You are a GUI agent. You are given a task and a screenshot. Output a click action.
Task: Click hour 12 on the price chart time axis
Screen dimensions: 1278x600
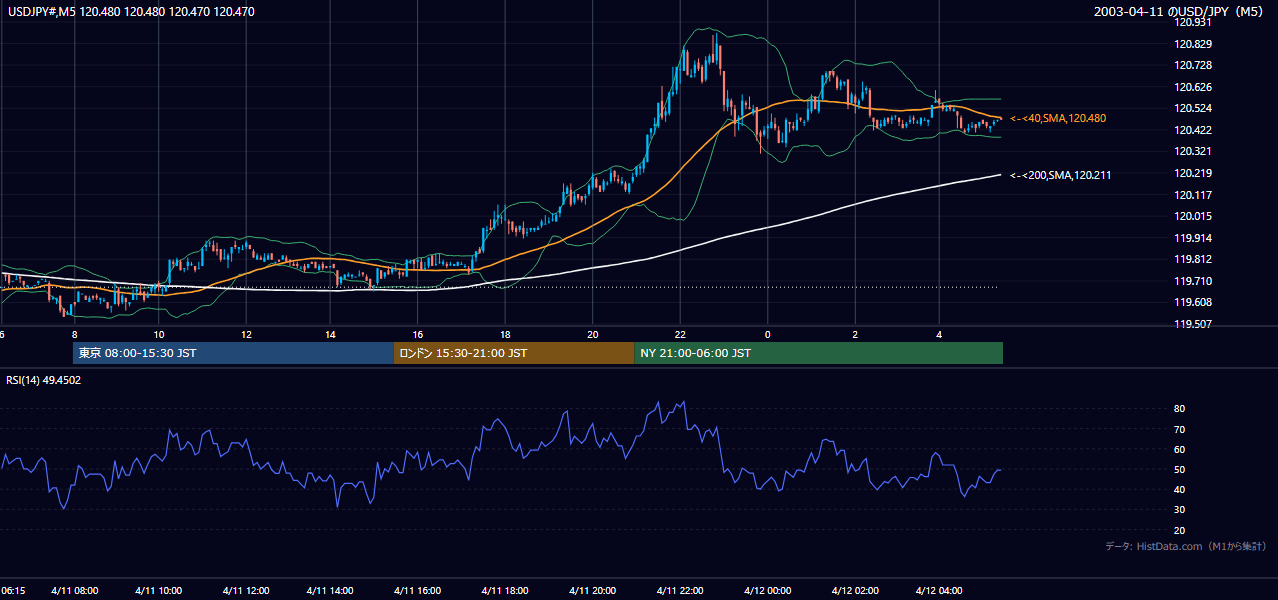point(245,334)
